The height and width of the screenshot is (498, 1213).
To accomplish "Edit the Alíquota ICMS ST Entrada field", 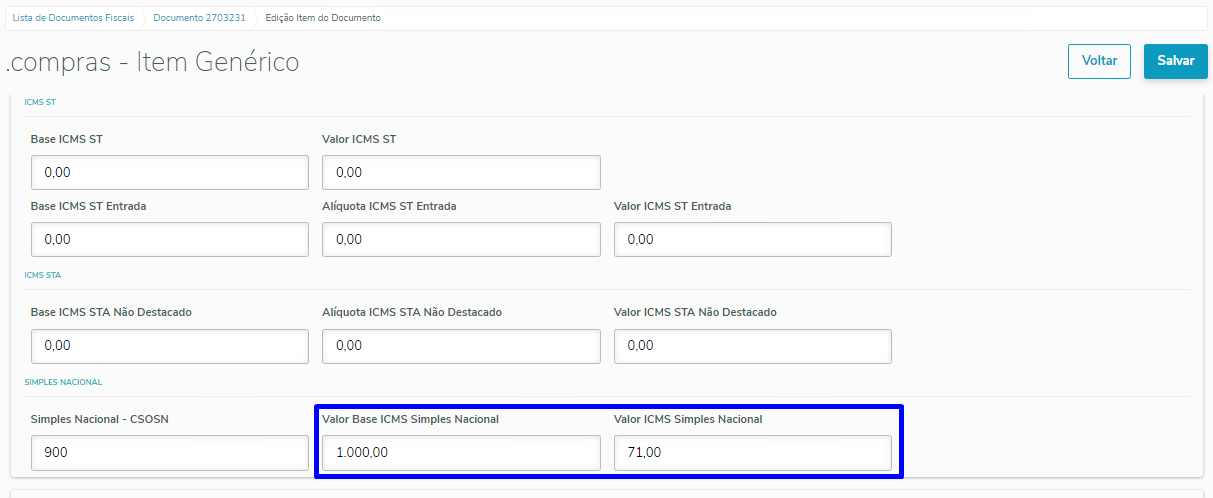I will point(461,240).
